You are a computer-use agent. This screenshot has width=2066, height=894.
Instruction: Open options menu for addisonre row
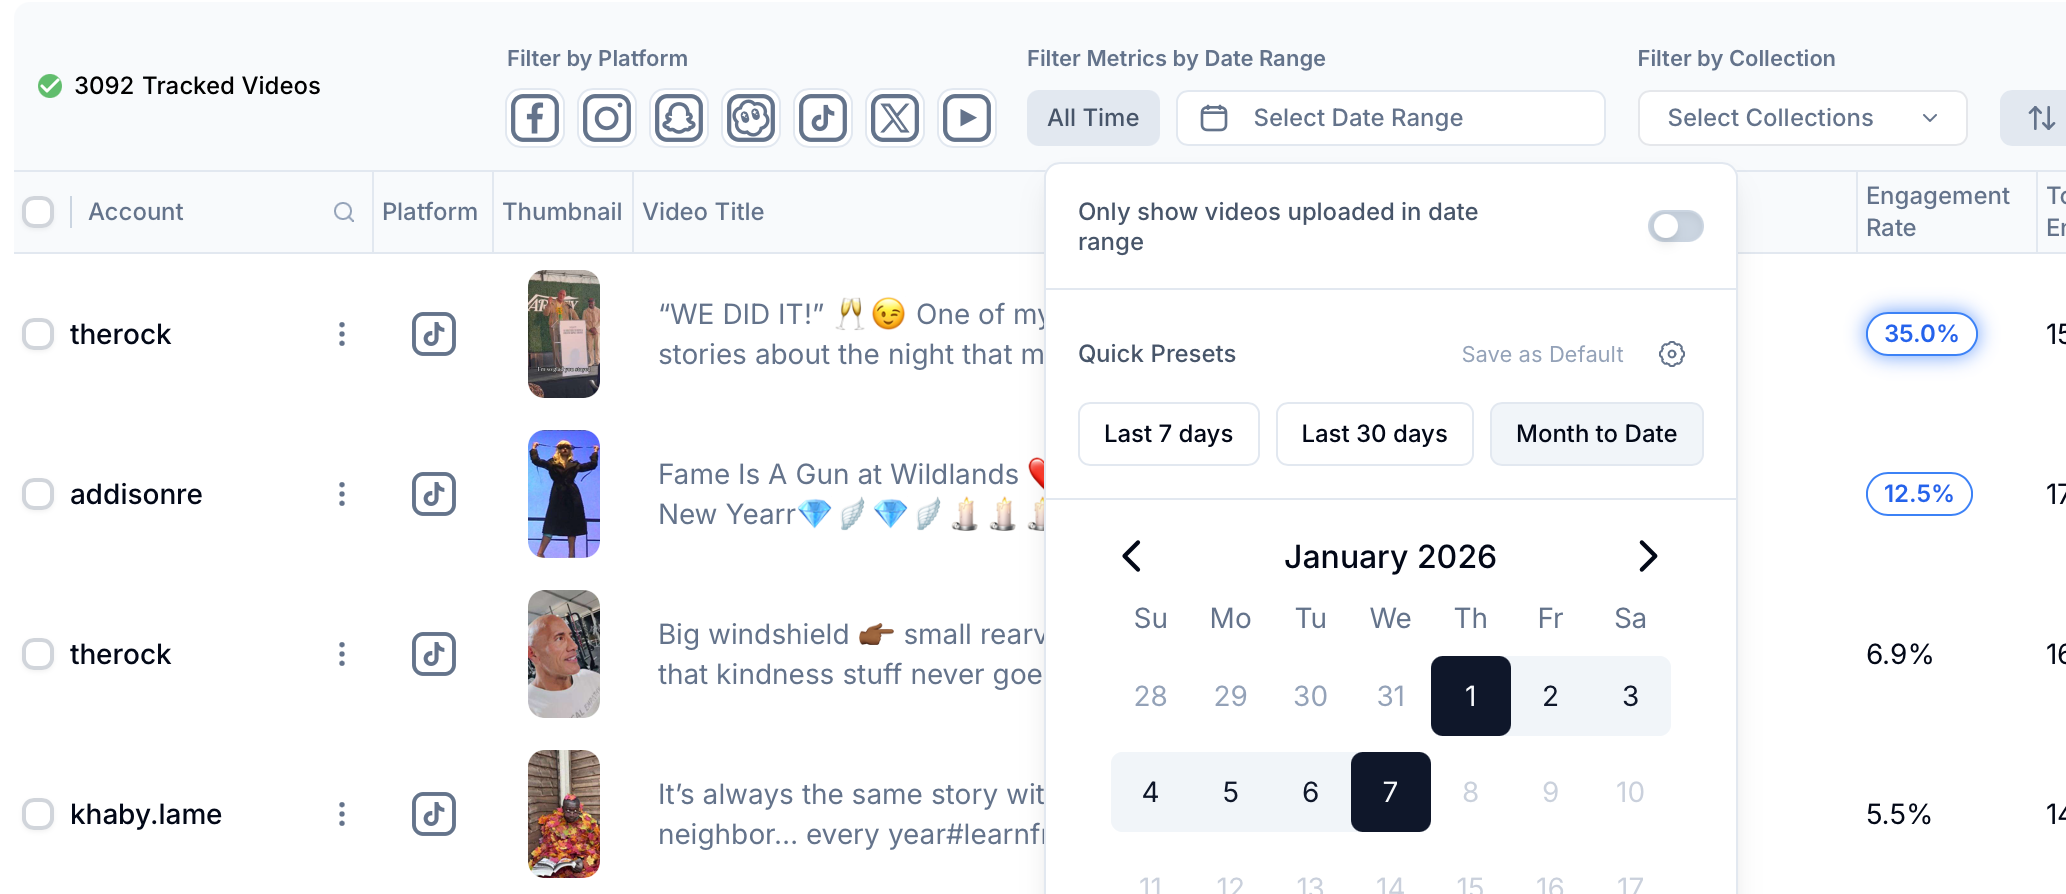coord(342,494)
